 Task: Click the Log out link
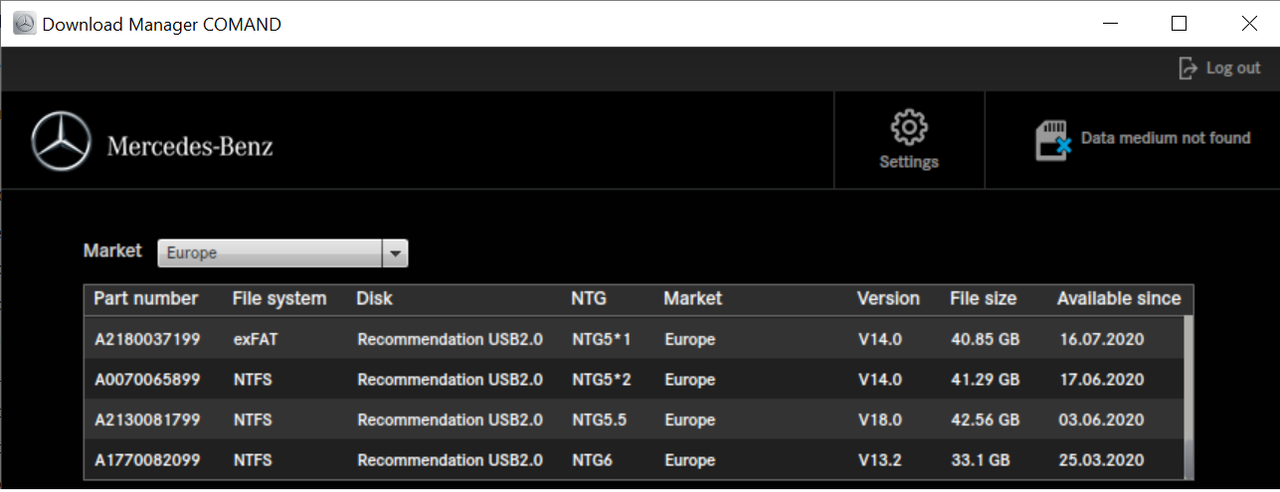1233,68
